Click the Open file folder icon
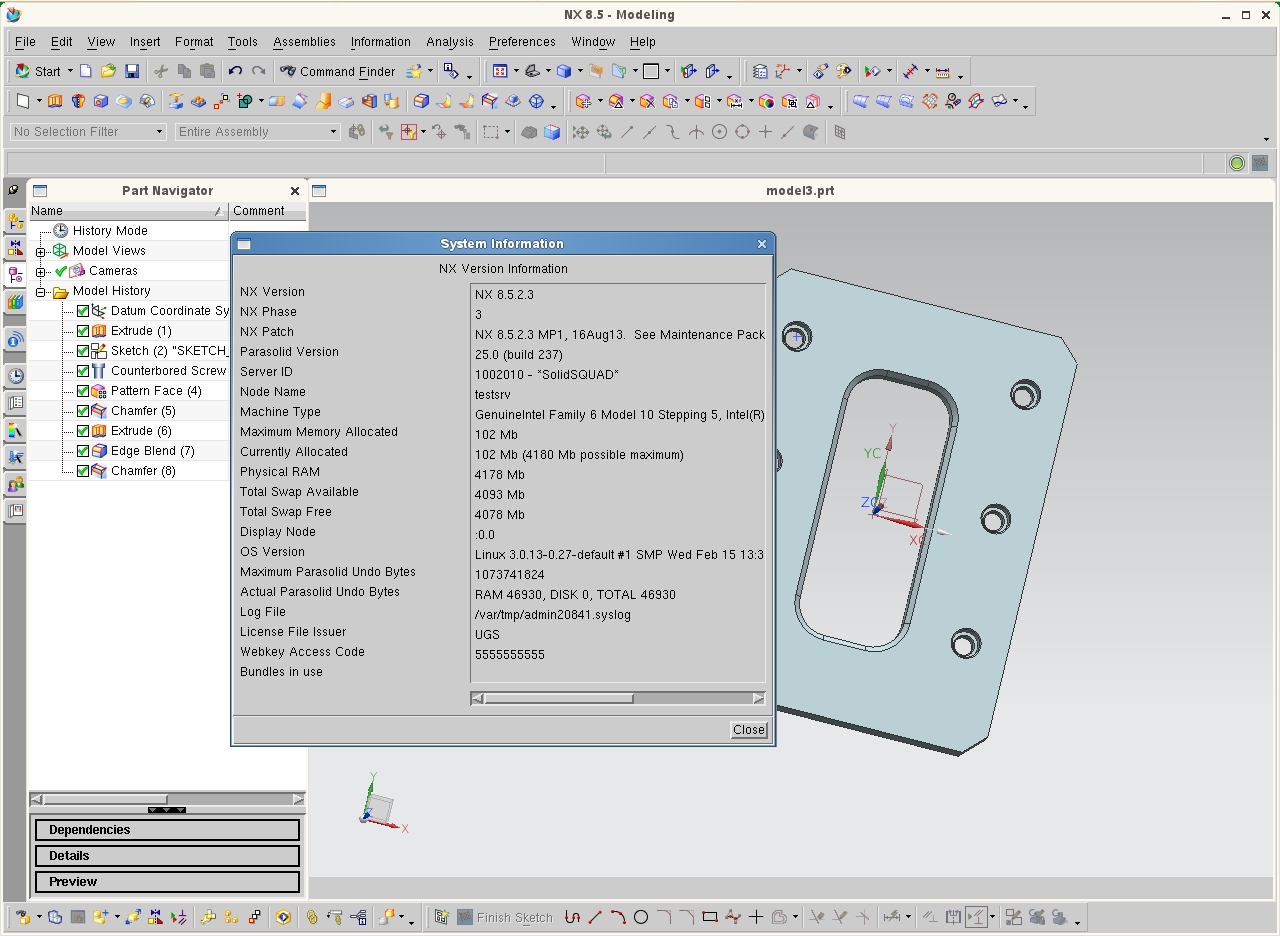Image resolution: width=1280 pixels, height=936 pixels. click(x=108, y=71)
